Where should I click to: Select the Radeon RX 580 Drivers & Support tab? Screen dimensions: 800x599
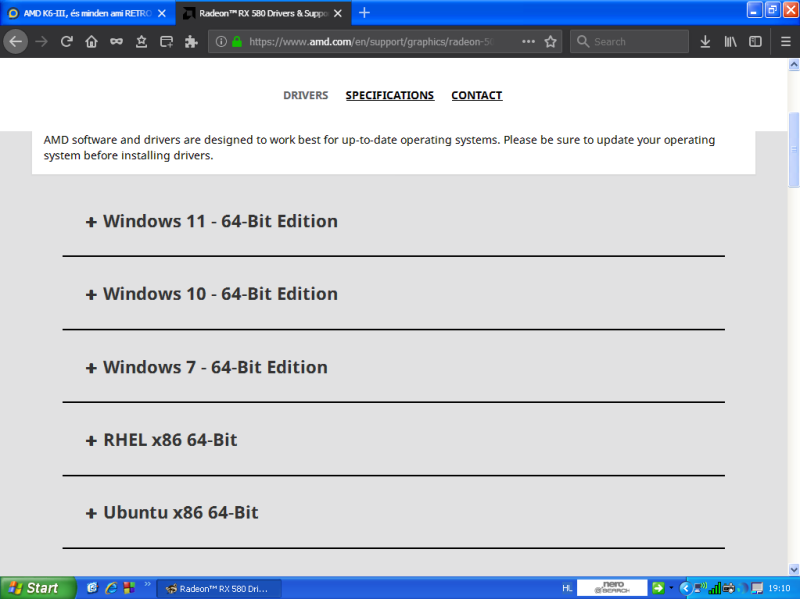click(263, 13)
